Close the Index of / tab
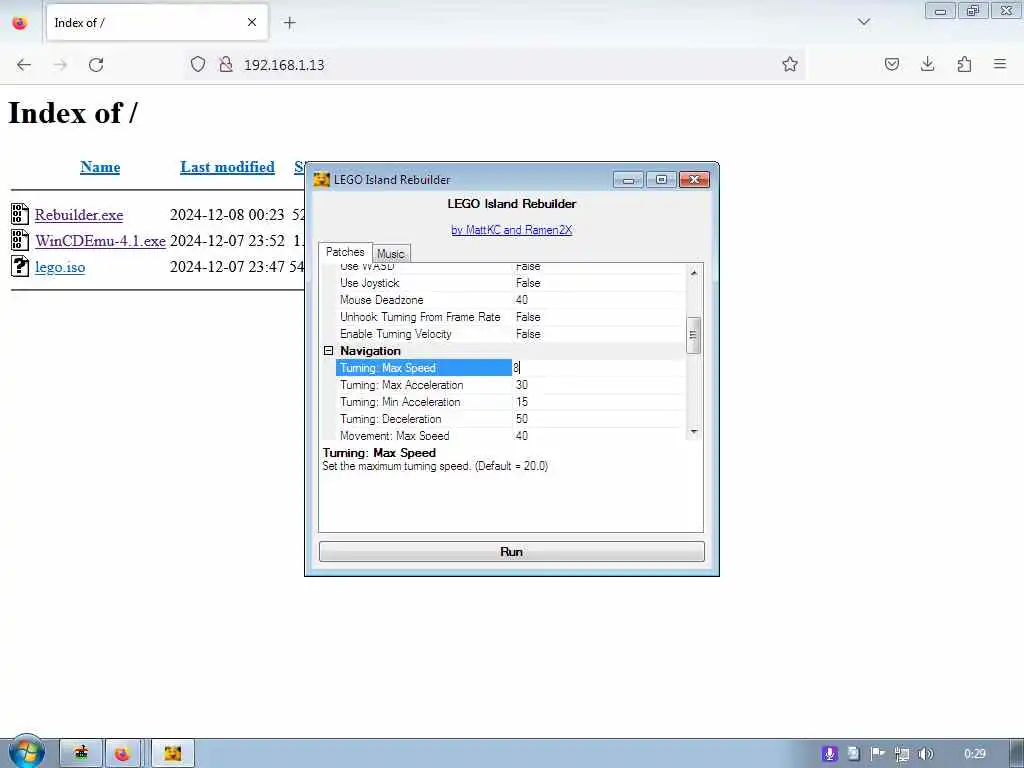 [x=251, y=22]
